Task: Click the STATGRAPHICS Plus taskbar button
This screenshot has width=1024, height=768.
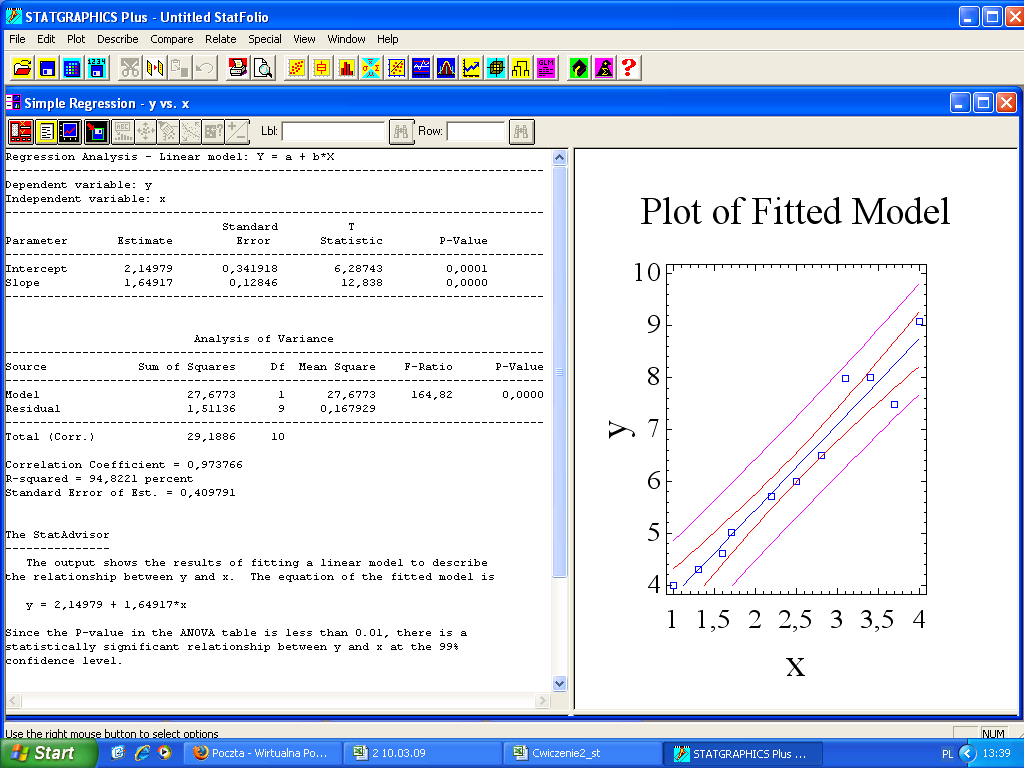Action: (x=743, y=753)
